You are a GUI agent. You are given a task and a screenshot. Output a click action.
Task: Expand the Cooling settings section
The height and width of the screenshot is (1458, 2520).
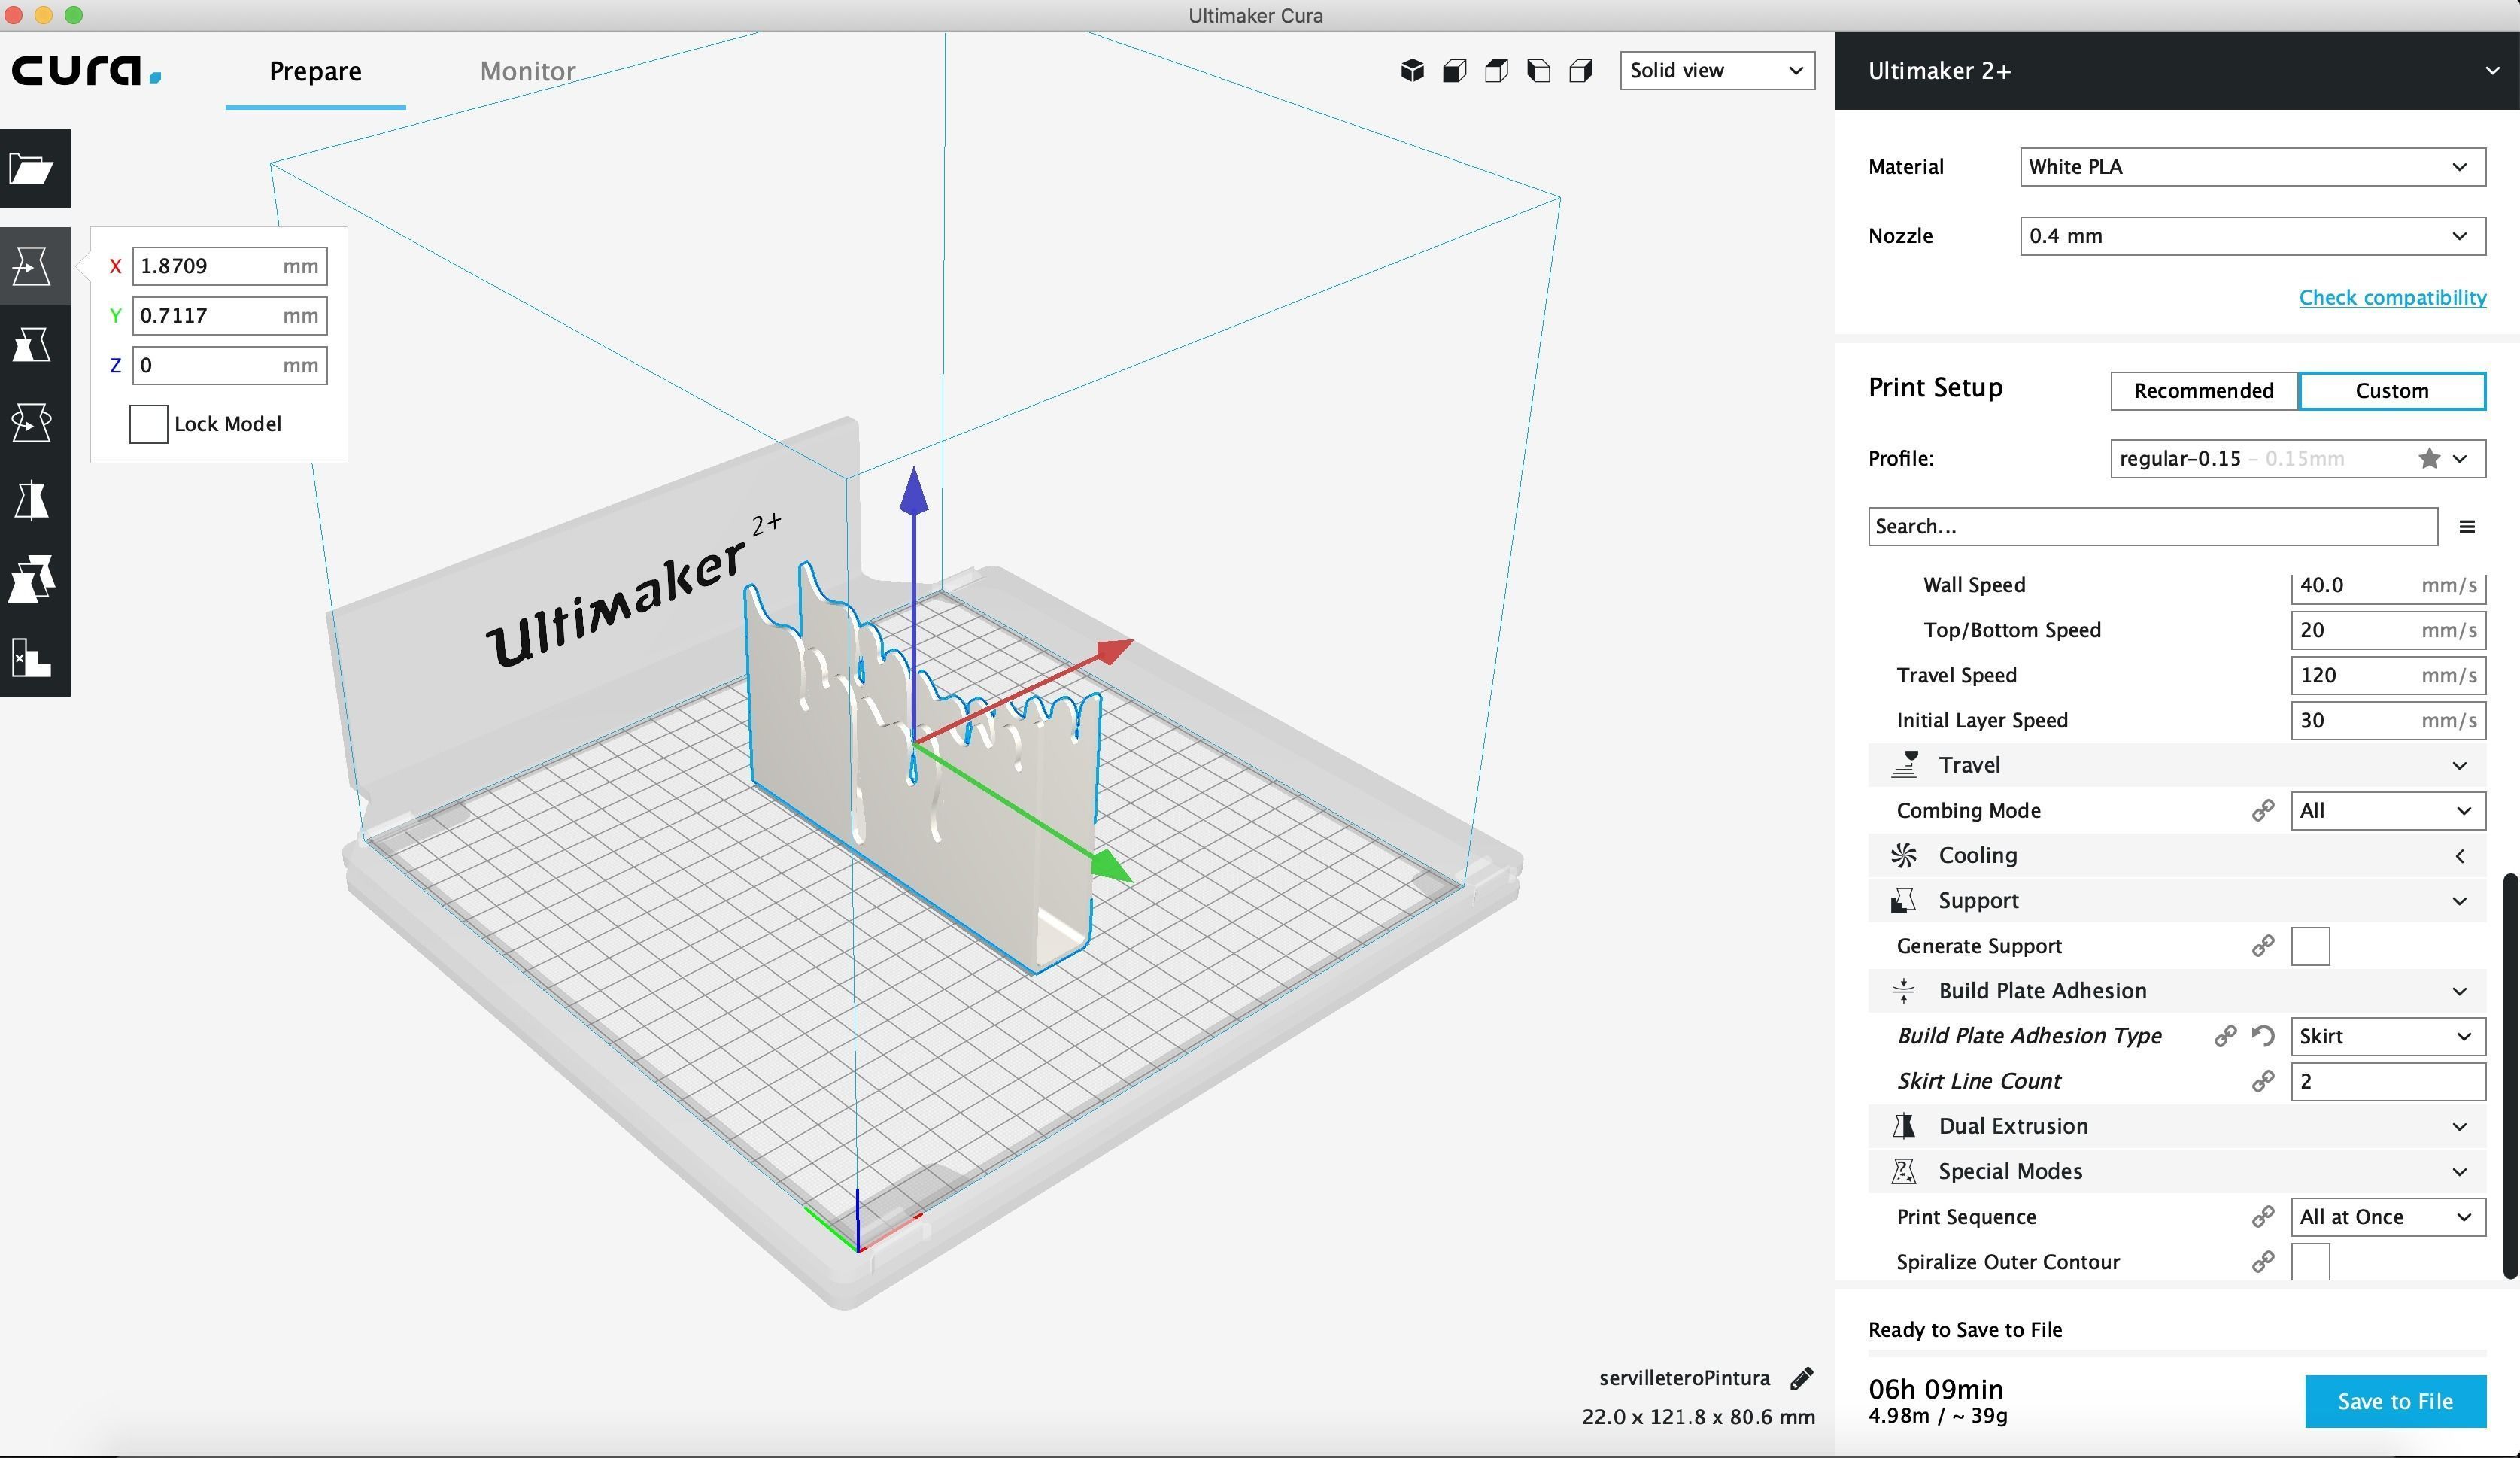(x=2176, y=856)
